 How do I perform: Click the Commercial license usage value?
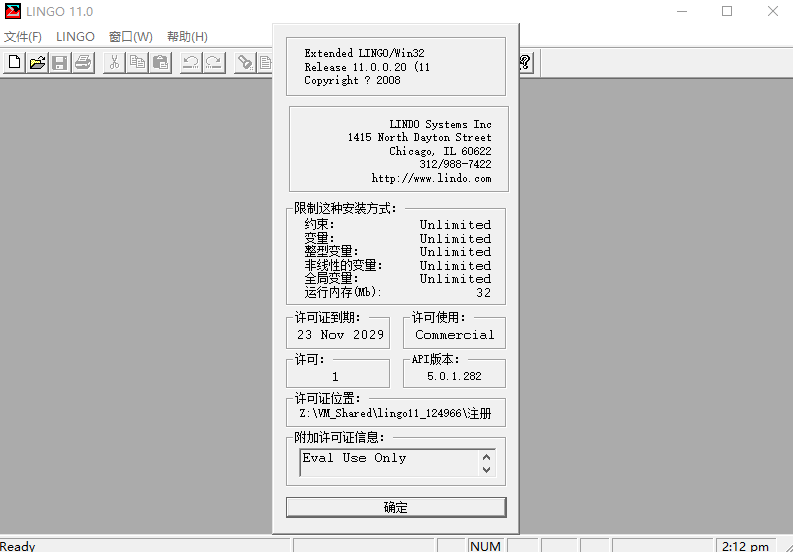455,335
